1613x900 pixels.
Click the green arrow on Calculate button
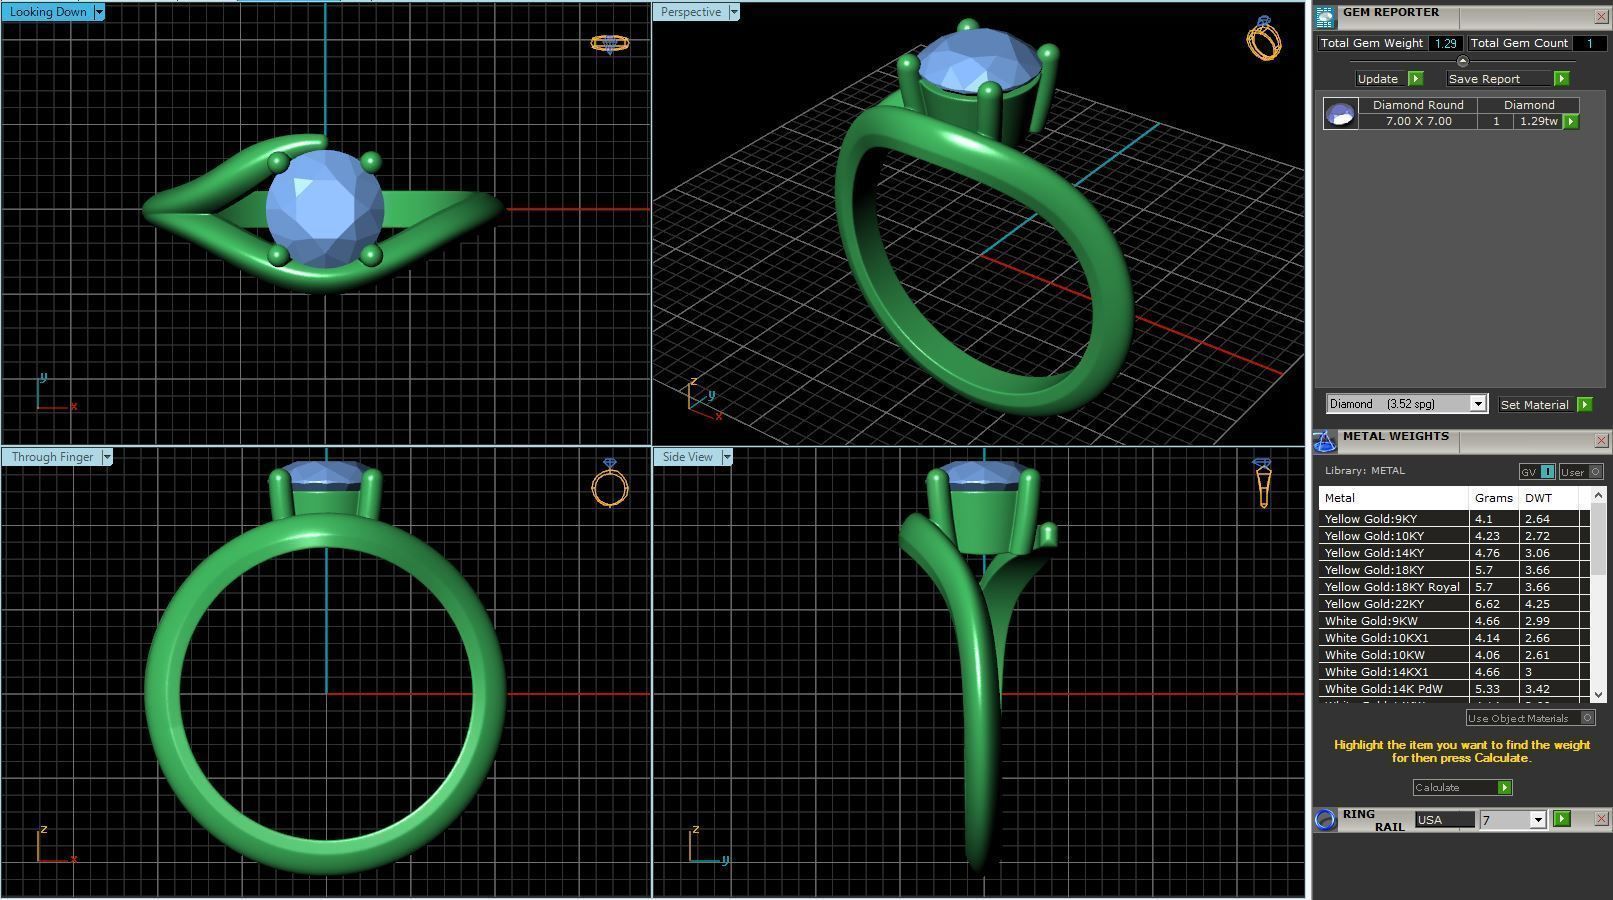pyautogui.click(x=1504, y=788)
